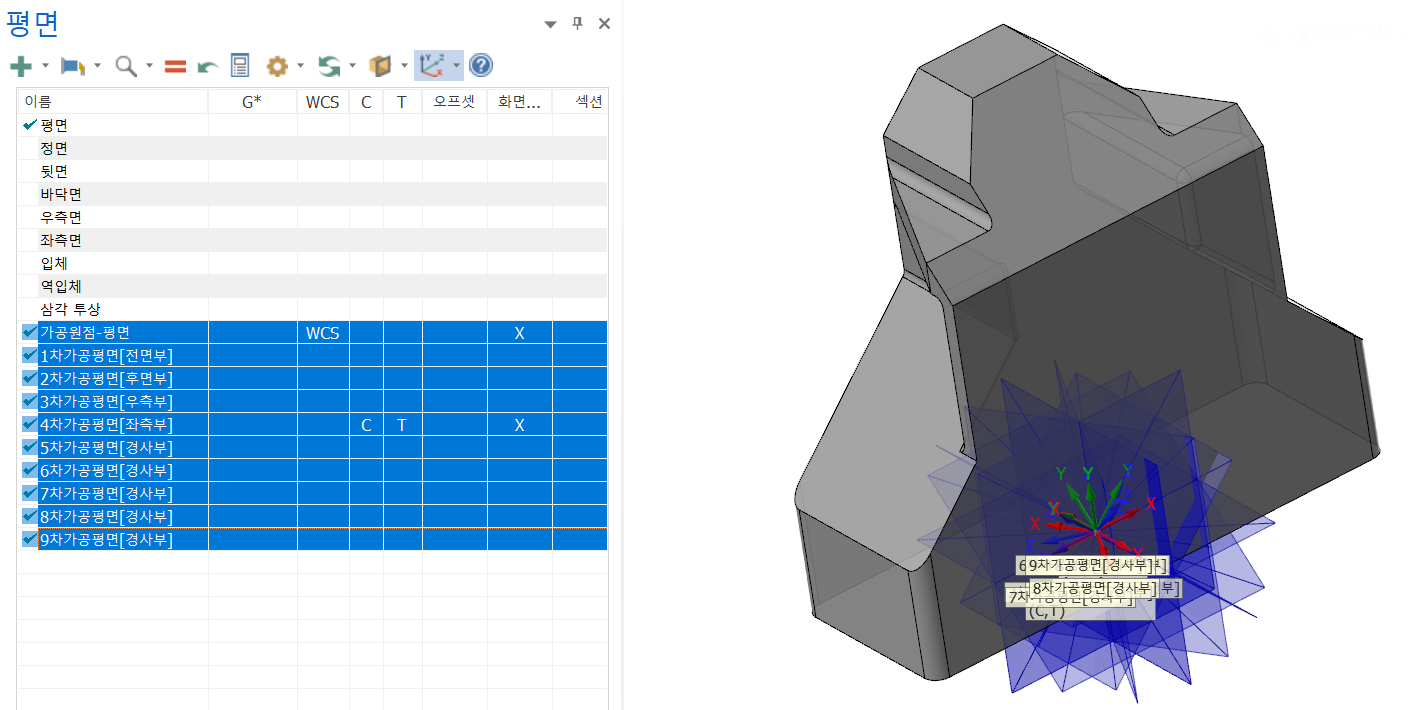Click C cell in 4차가공평면[좌측부] row

click(366, 425)
